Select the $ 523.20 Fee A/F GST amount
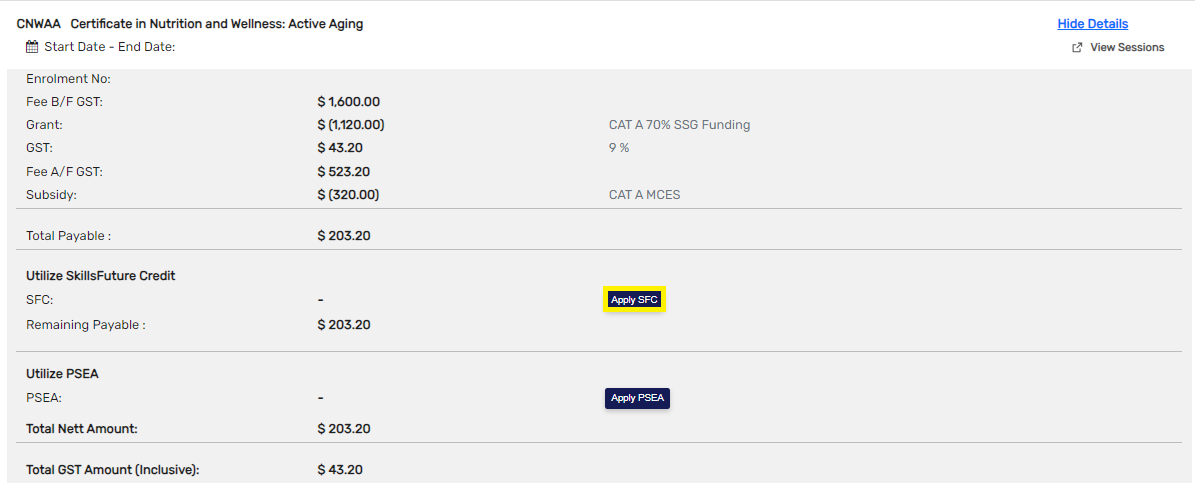This screenshot has width=1195, height=486. [343, 172]
